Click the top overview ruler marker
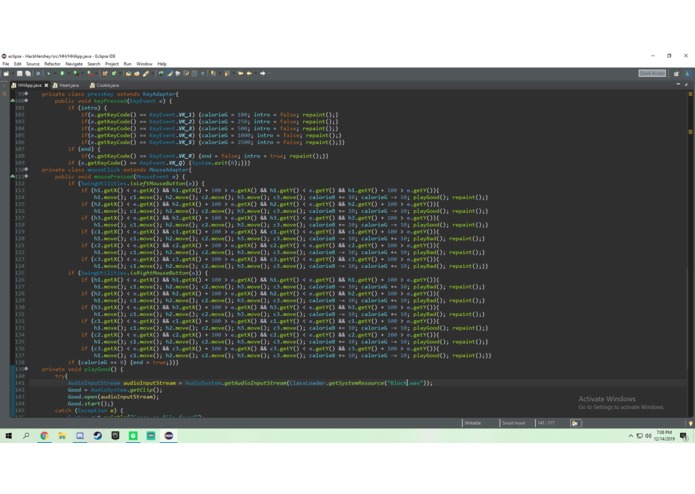The width and height of the screenshot is (695, 494). click(x=690, y=94)
